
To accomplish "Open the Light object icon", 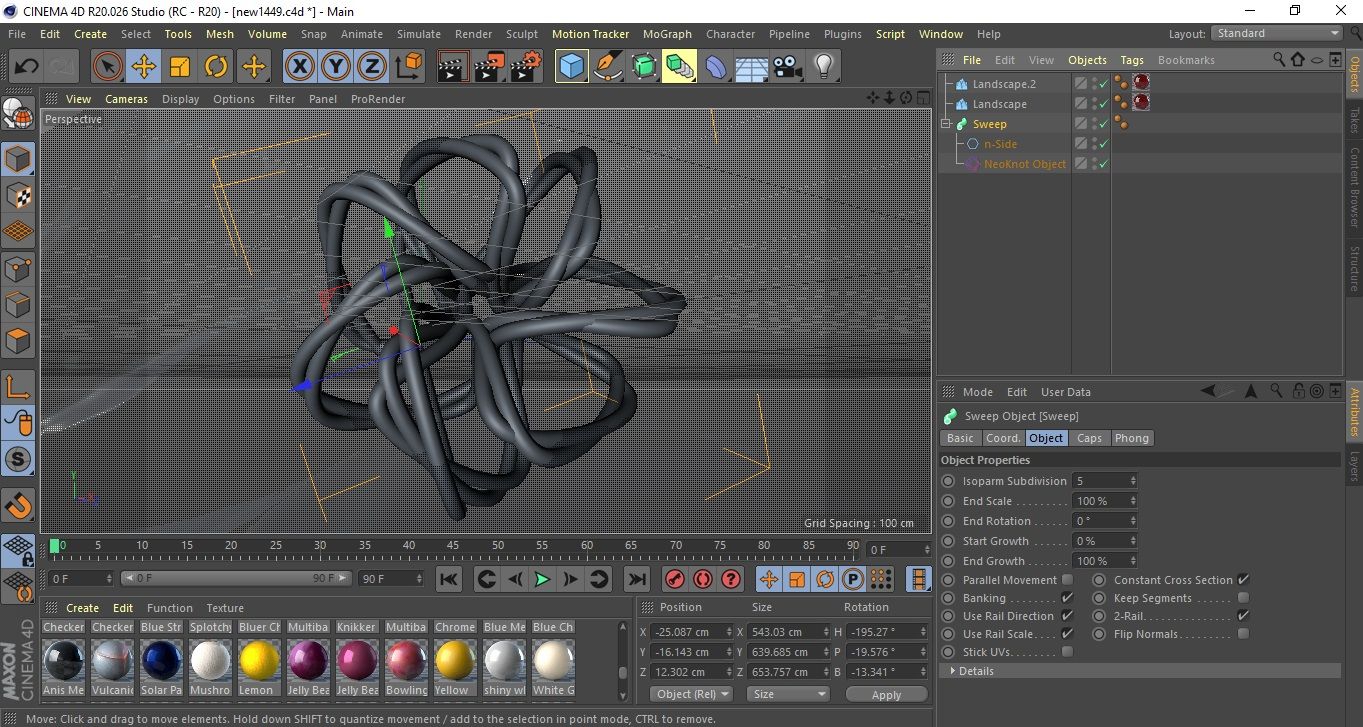I will [x=823, y=67].
